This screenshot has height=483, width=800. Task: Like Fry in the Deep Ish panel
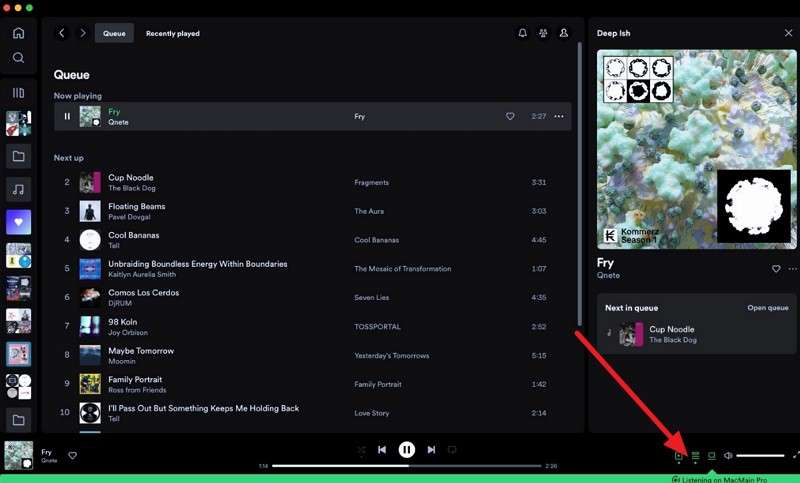(x=776, y=269)
